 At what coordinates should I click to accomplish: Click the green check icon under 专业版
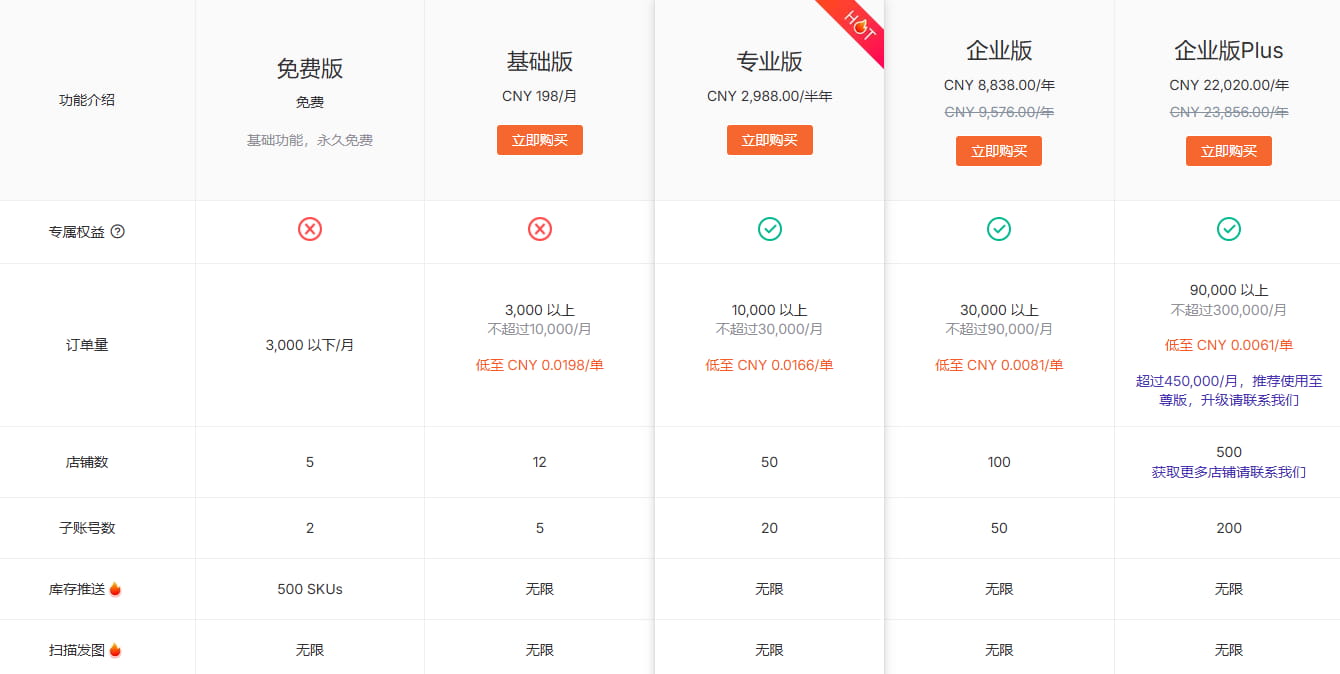point(769,229)
